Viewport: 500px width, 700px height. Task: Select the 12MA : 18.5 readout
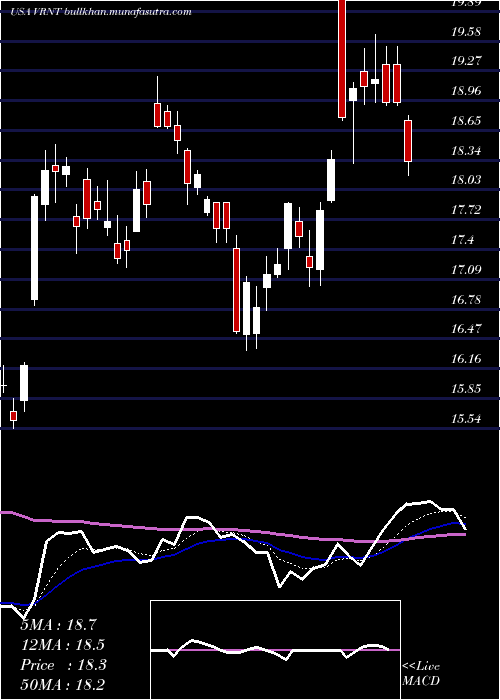point(63,645)
